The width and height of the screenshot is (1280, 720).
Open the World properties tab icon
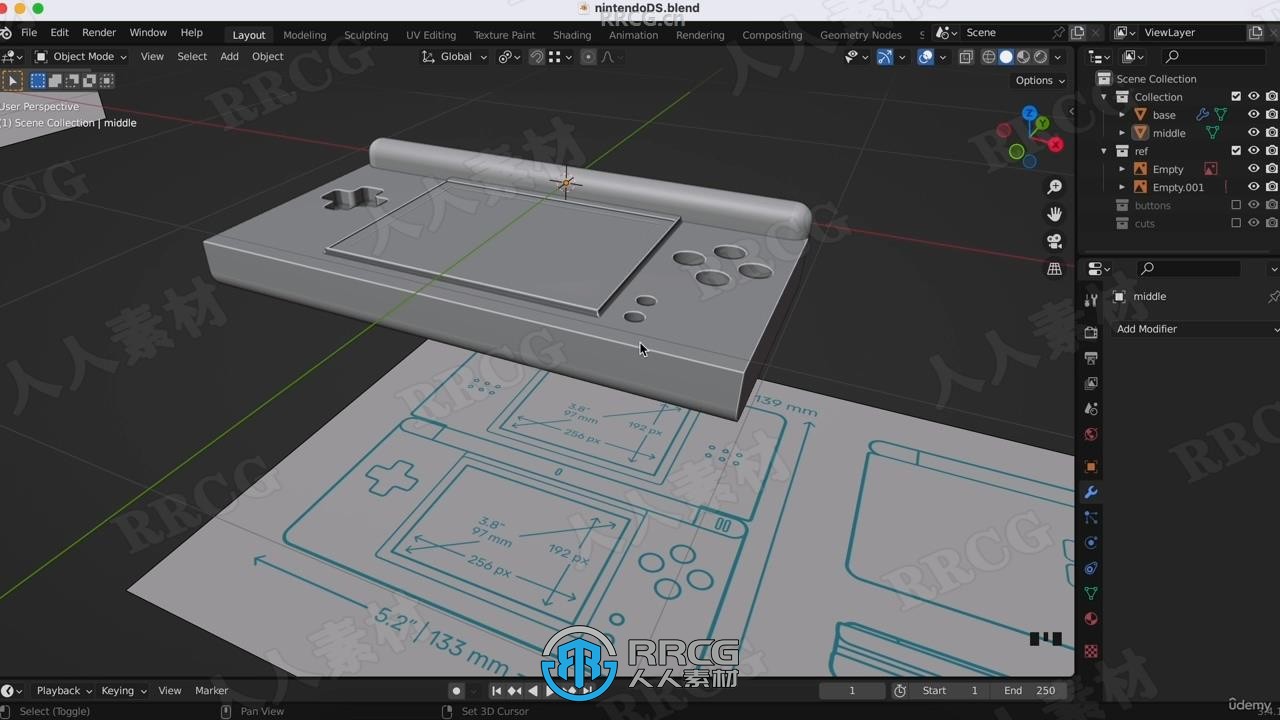[x=1091, y=435]
